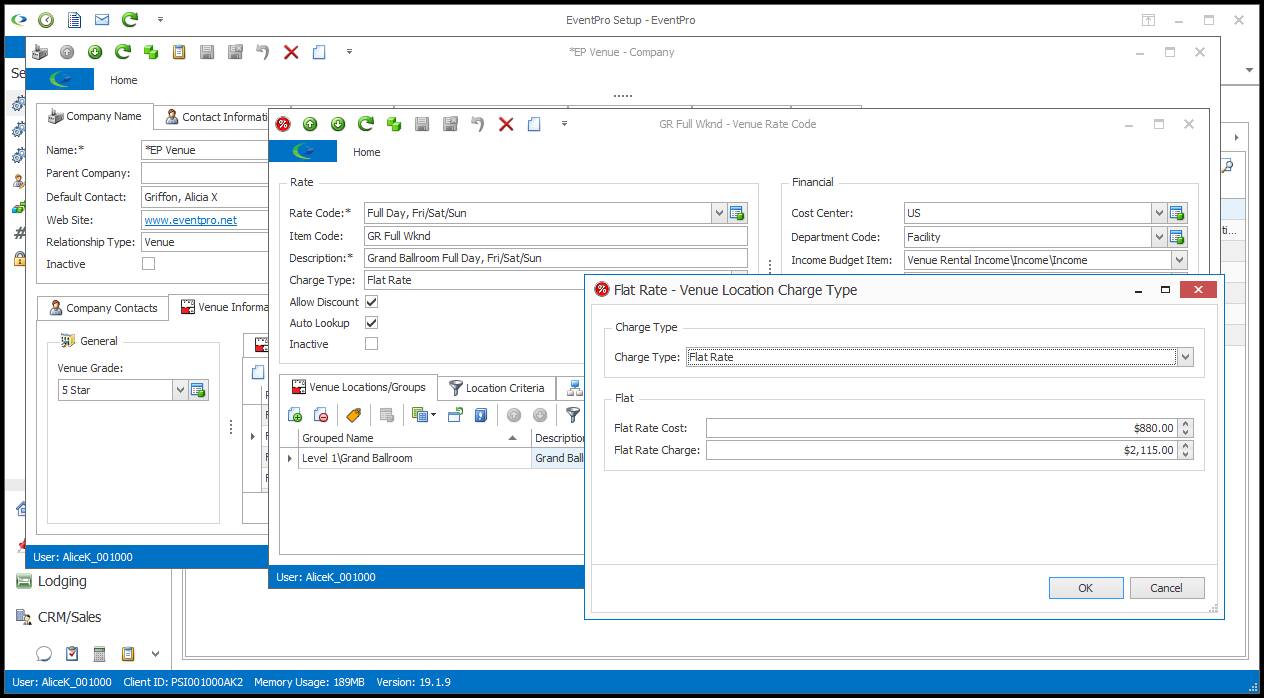Click the filter funnel icon in locations toolbar
Screen dimensions: 1264x698
tap(573, 415)
